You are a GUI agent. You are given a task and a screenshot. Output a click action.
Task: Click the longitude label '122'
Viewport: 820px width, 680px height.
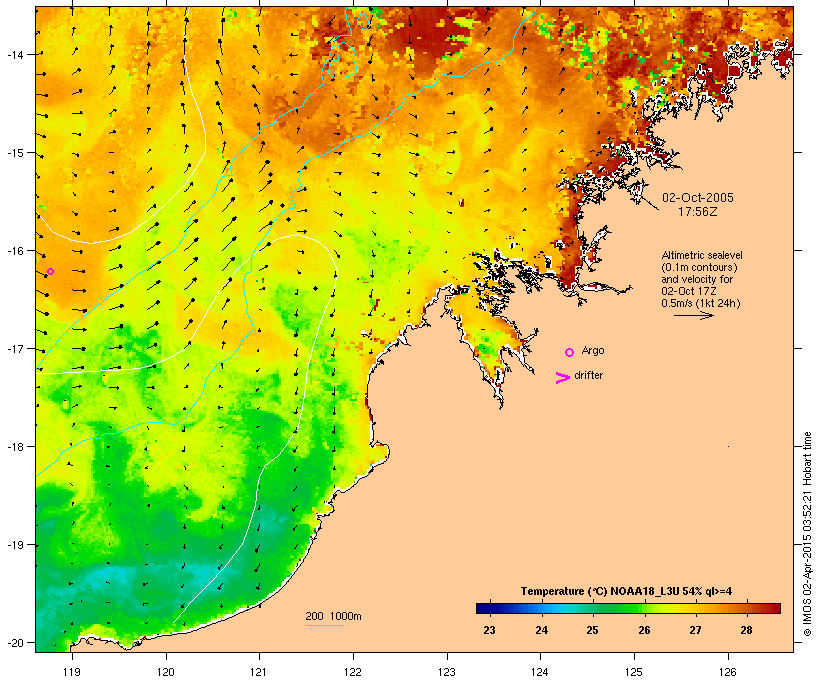353,672
